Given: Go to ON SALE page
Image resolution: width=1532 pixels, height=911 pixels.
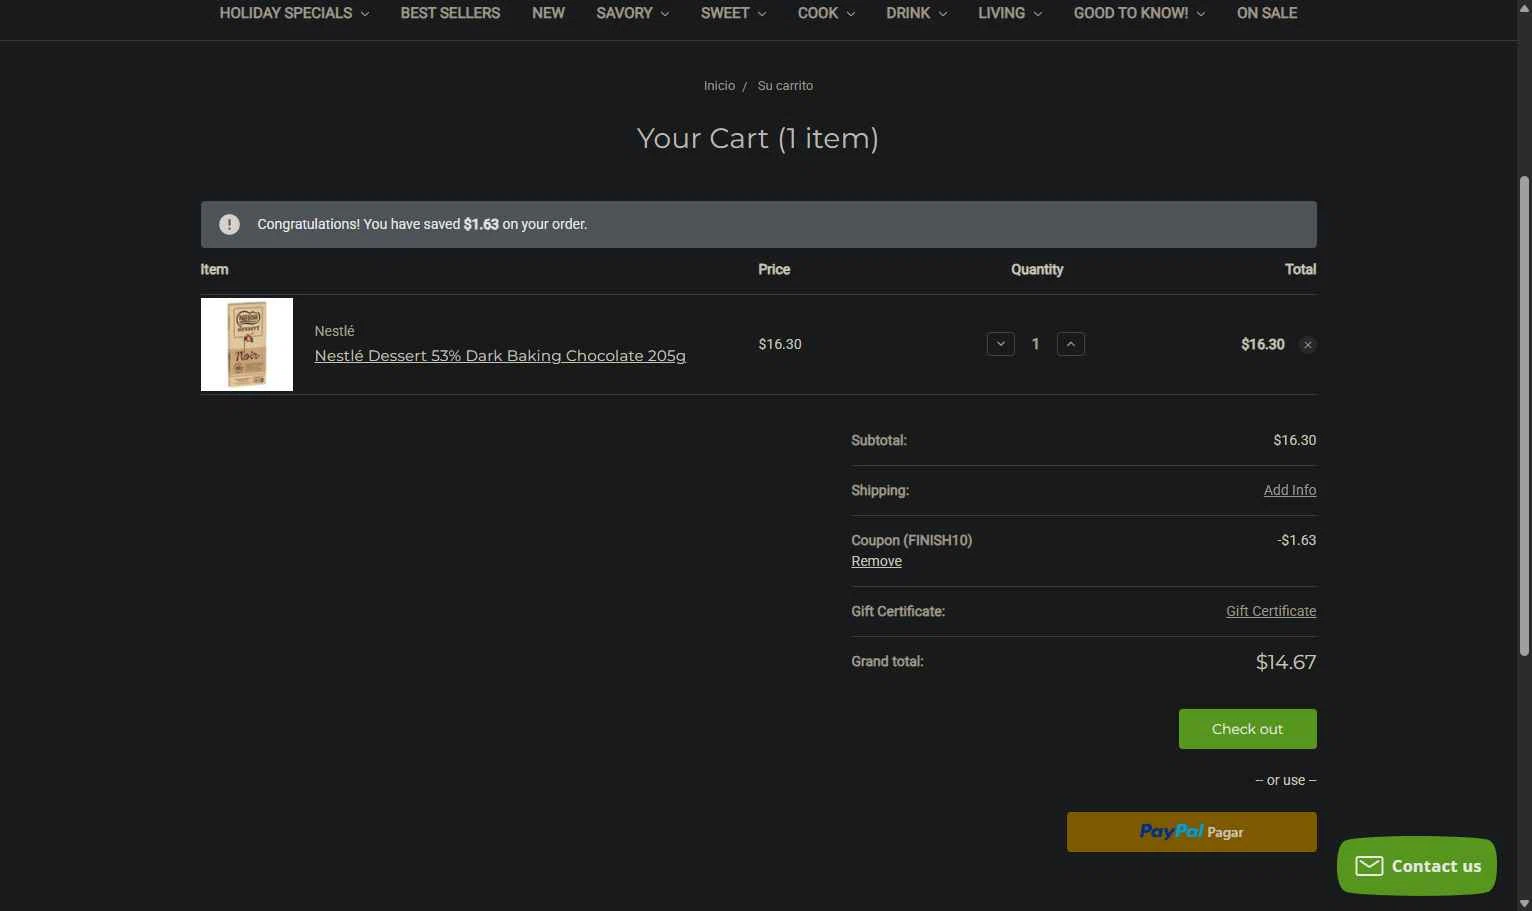Looking at the screenshot, I should pyautogui.click(x=1267, y=13).
